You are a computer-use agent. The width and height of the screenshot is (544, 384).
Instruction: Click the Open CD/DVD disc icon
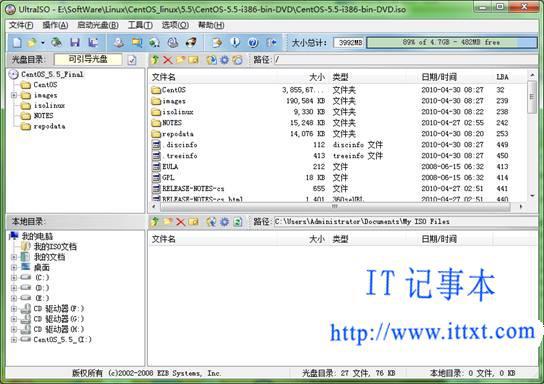[56, 42]
